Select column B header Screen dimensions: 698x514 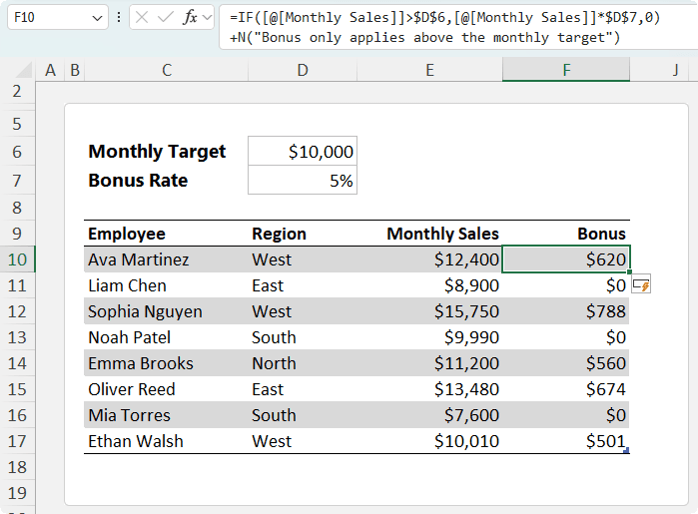pyautogui.click(x=75, y=70)
